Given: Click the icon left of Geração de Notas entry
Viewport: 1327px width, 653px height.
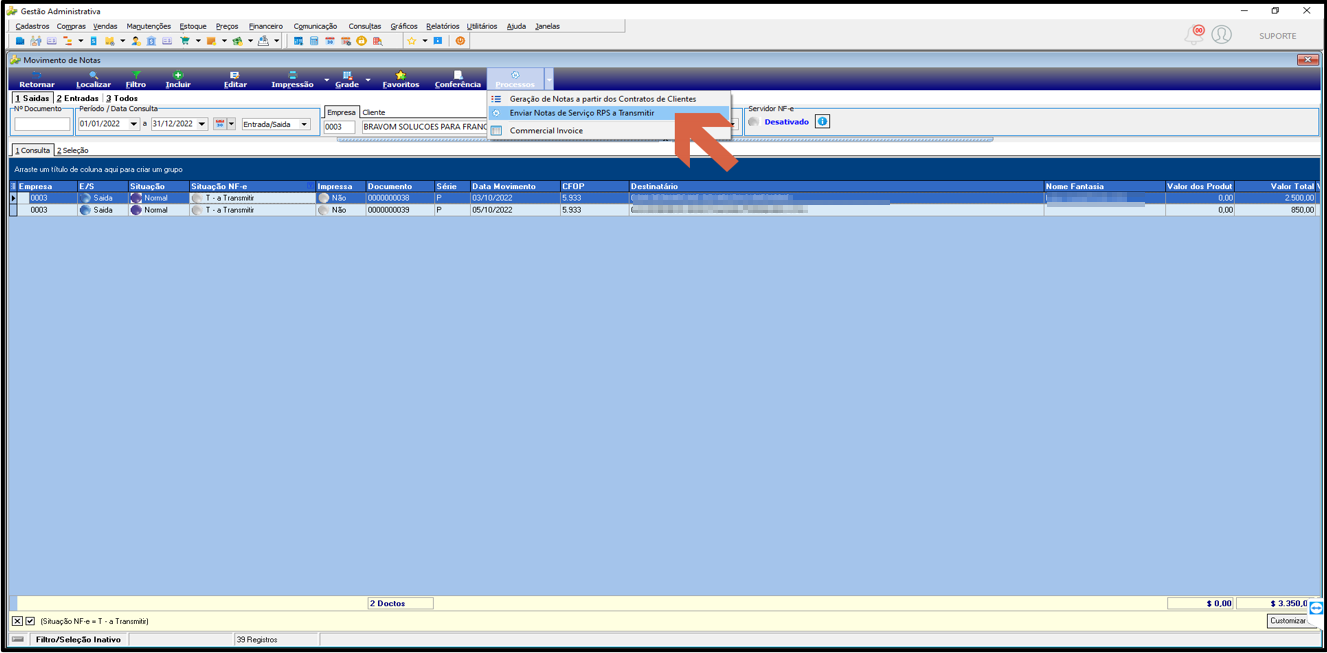Looking at the screenshot, I should tap(496, 99).
